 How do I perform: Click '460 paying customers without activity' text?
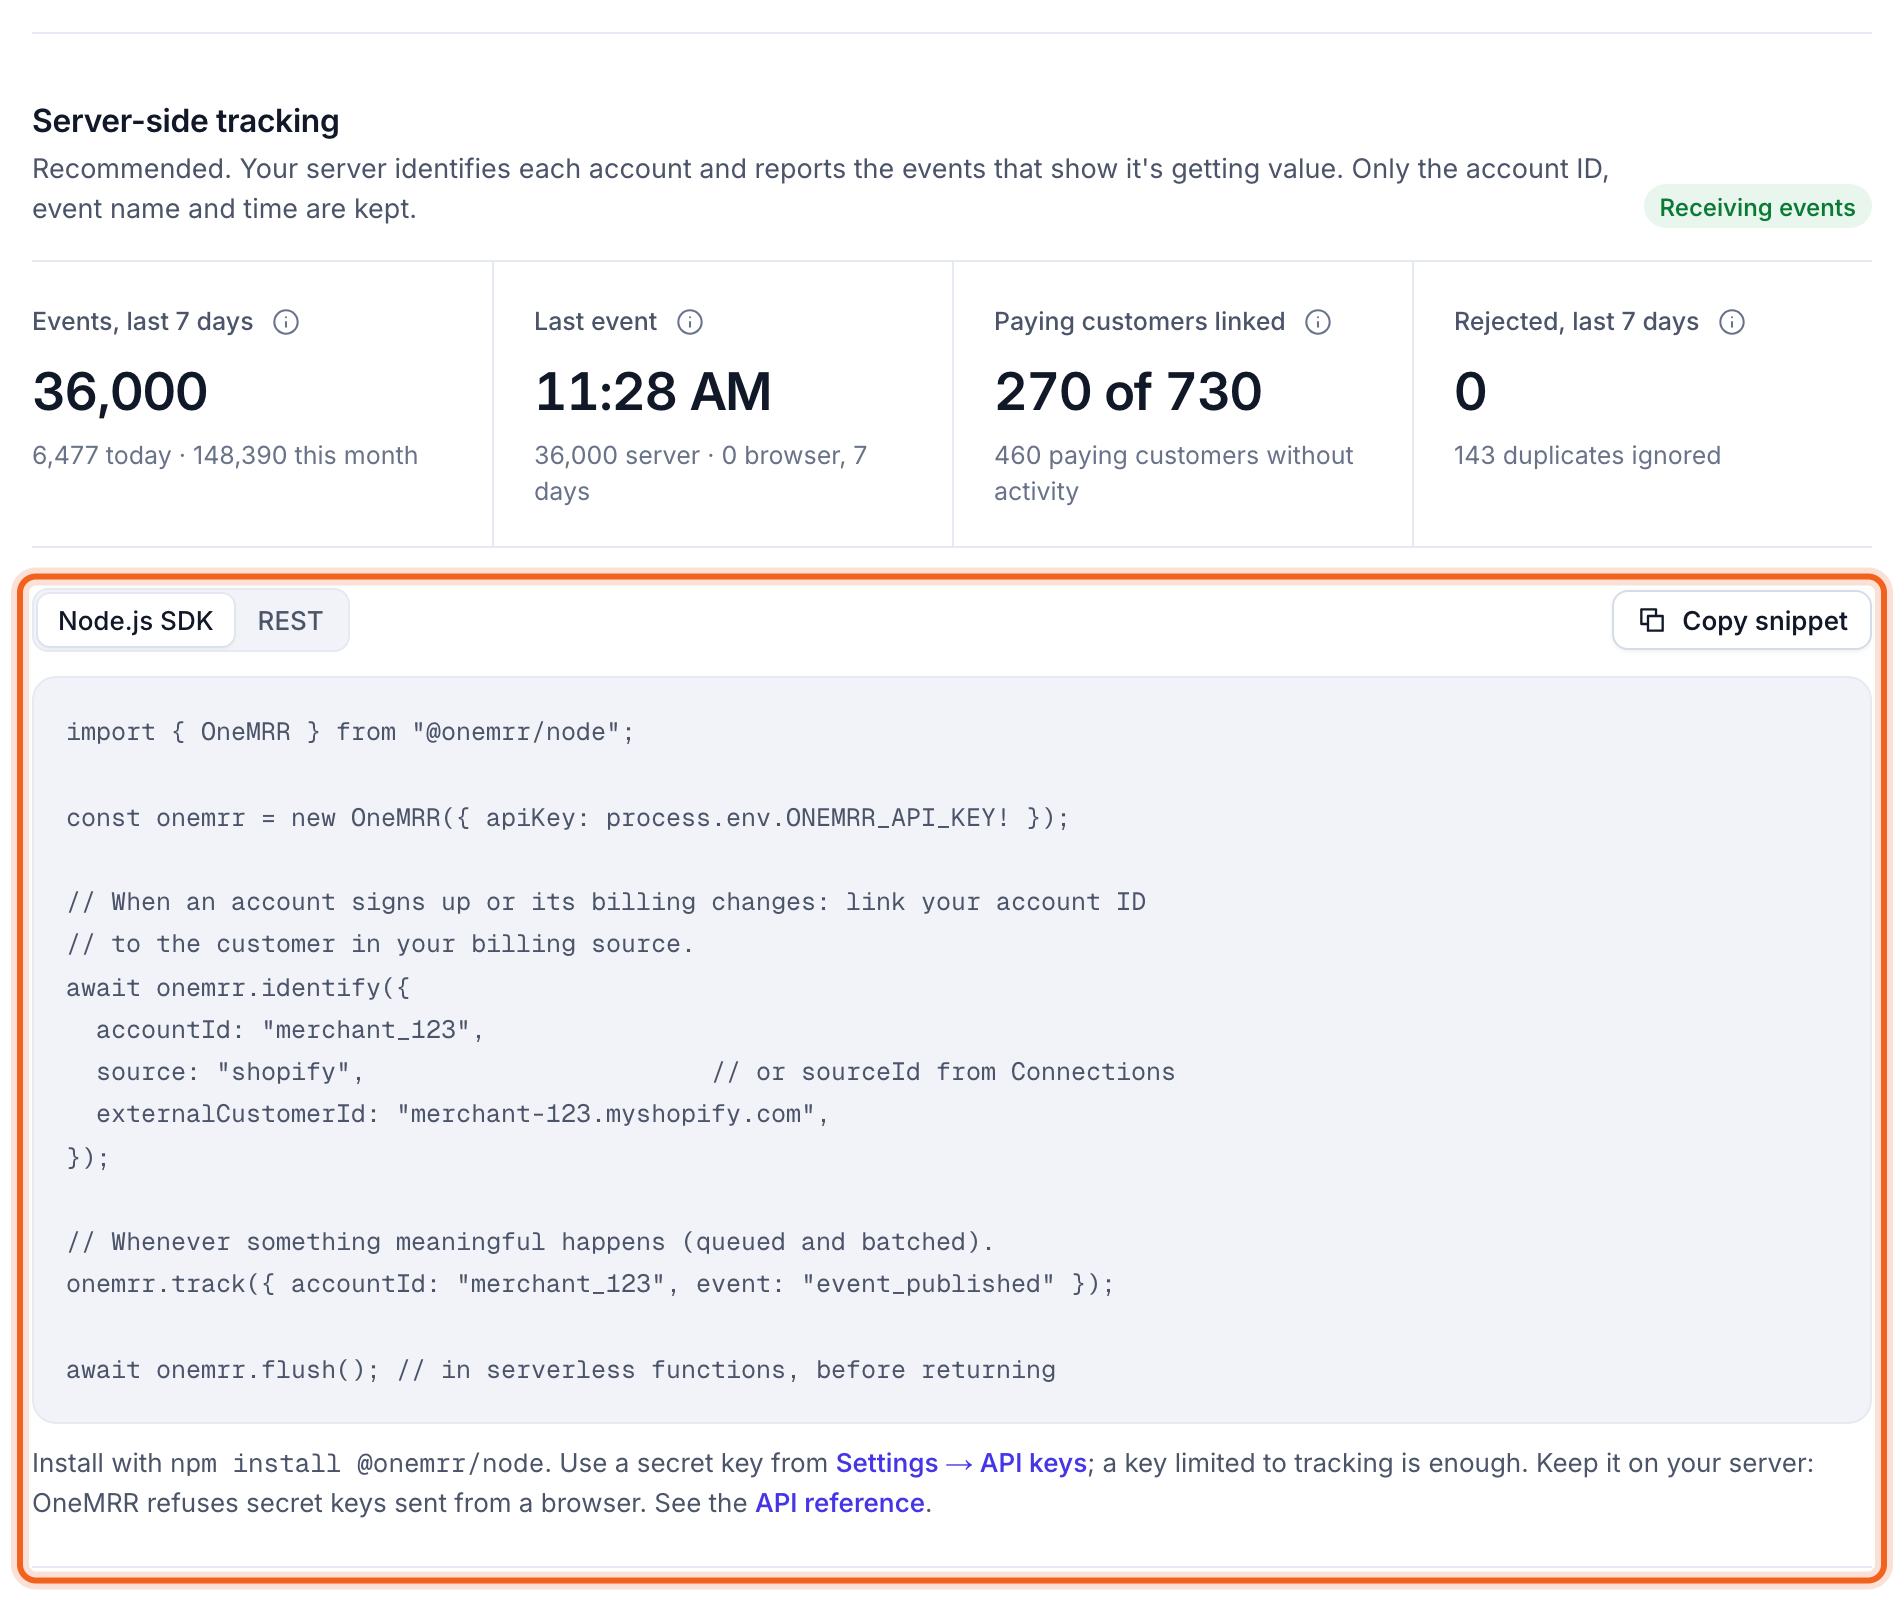click(x=1173, y=473)
